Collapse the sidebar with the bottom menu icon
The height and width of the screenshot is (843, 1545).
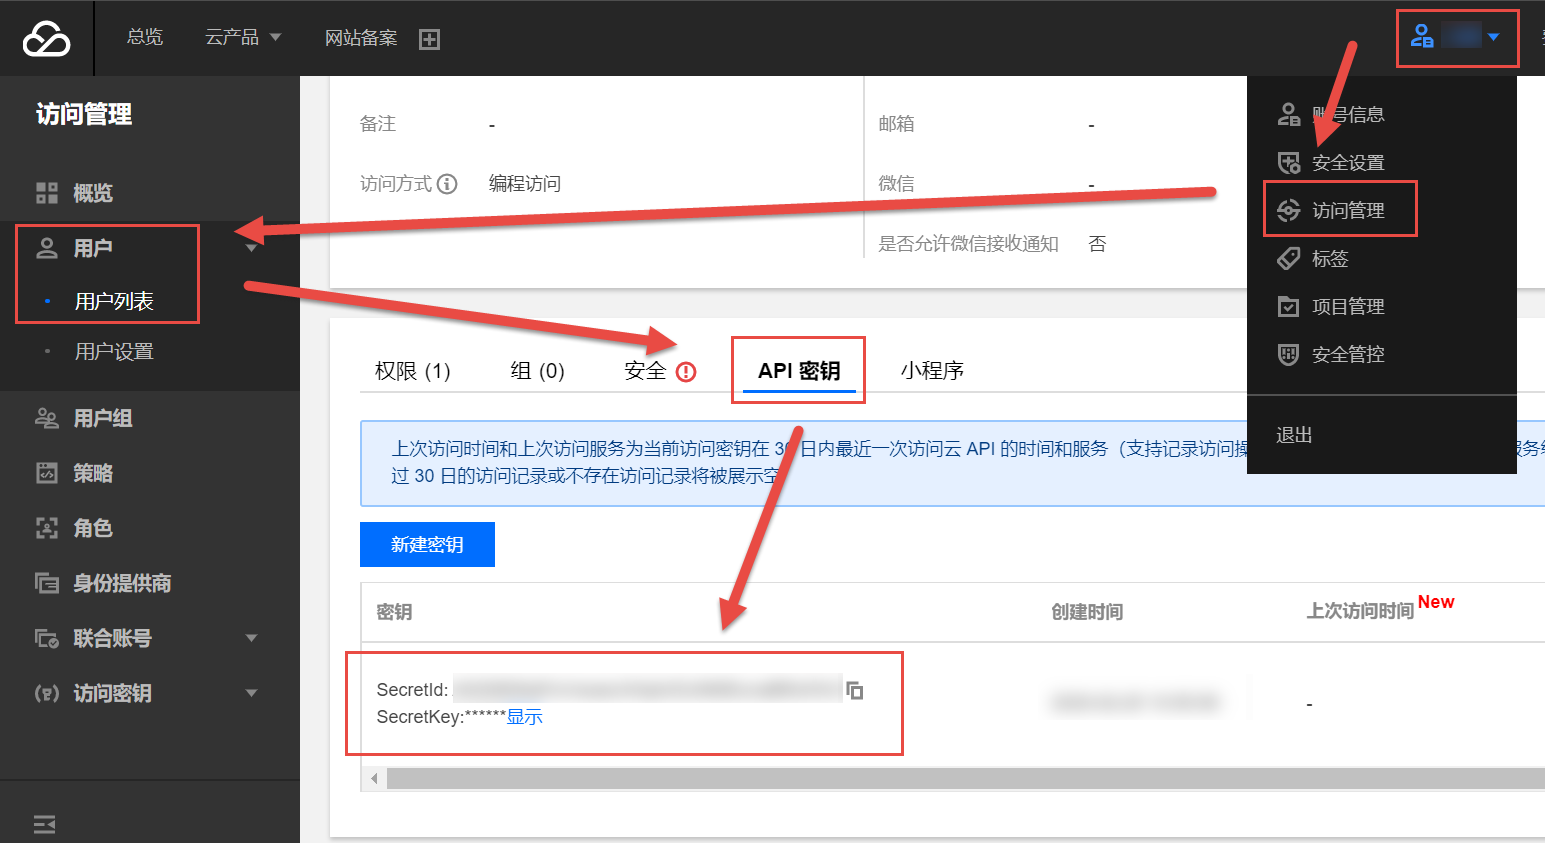click(x=45, y=824)
